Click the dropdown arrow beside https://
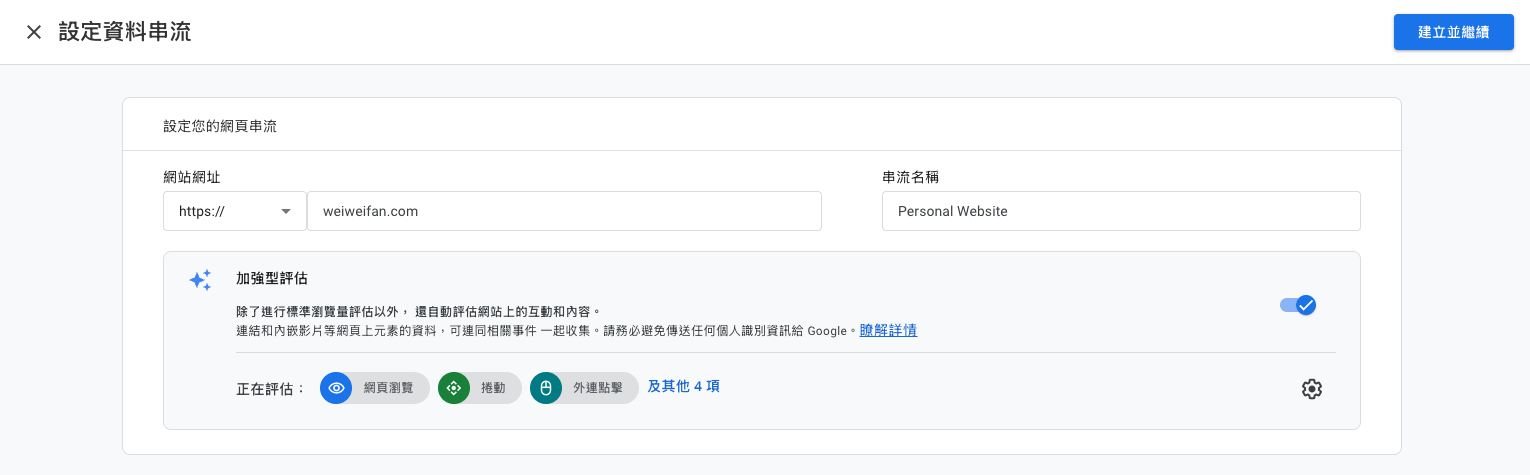The width and height of the screenshot is (1530, 475). tap(286, 211)
